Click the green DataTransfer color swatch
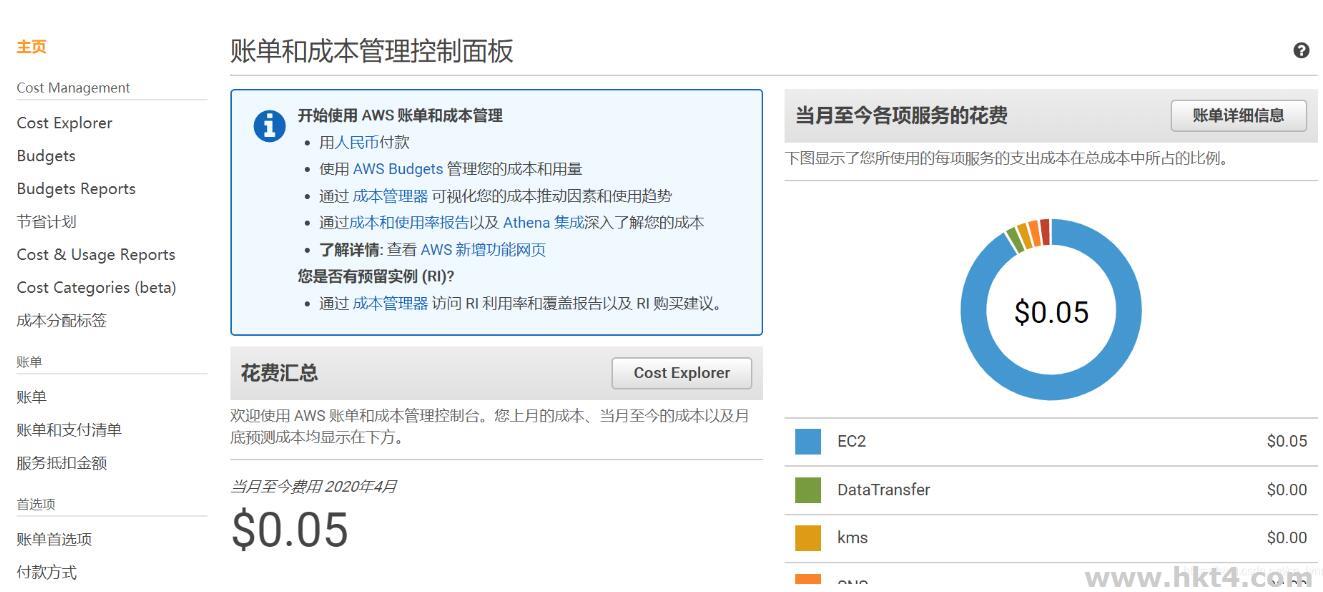Viewport: 1323px width, 592px height. (x=808, y=490)
